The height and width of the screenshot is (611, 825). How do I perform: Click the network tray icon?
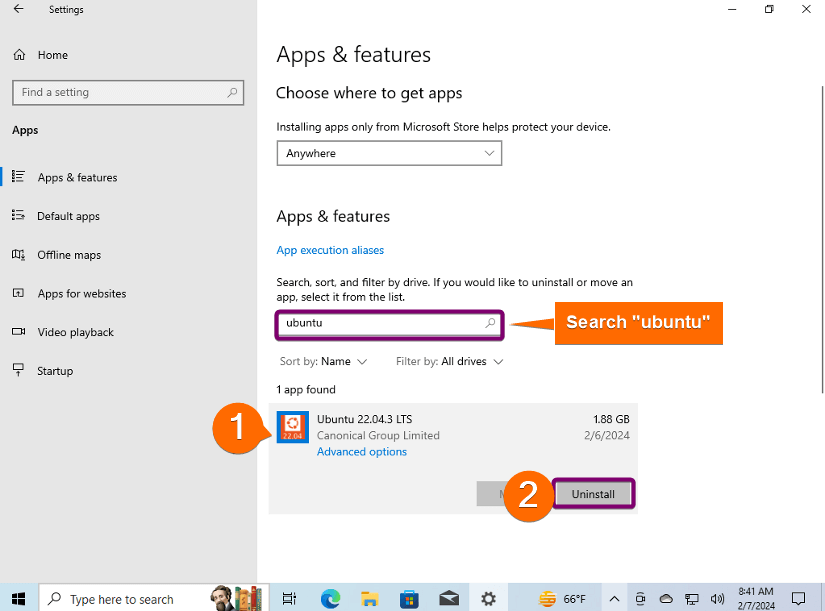[x=691, y=599]
